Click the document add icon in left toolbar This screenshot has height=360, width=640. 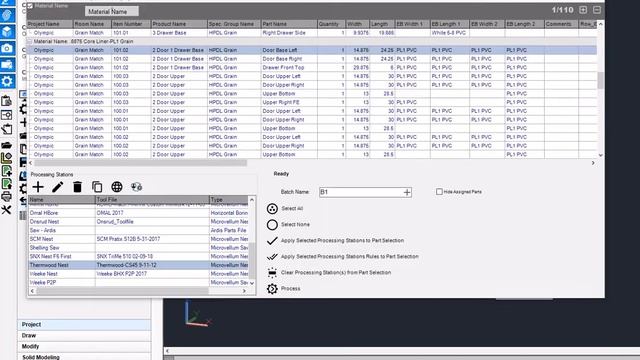(x=7, y=171)
